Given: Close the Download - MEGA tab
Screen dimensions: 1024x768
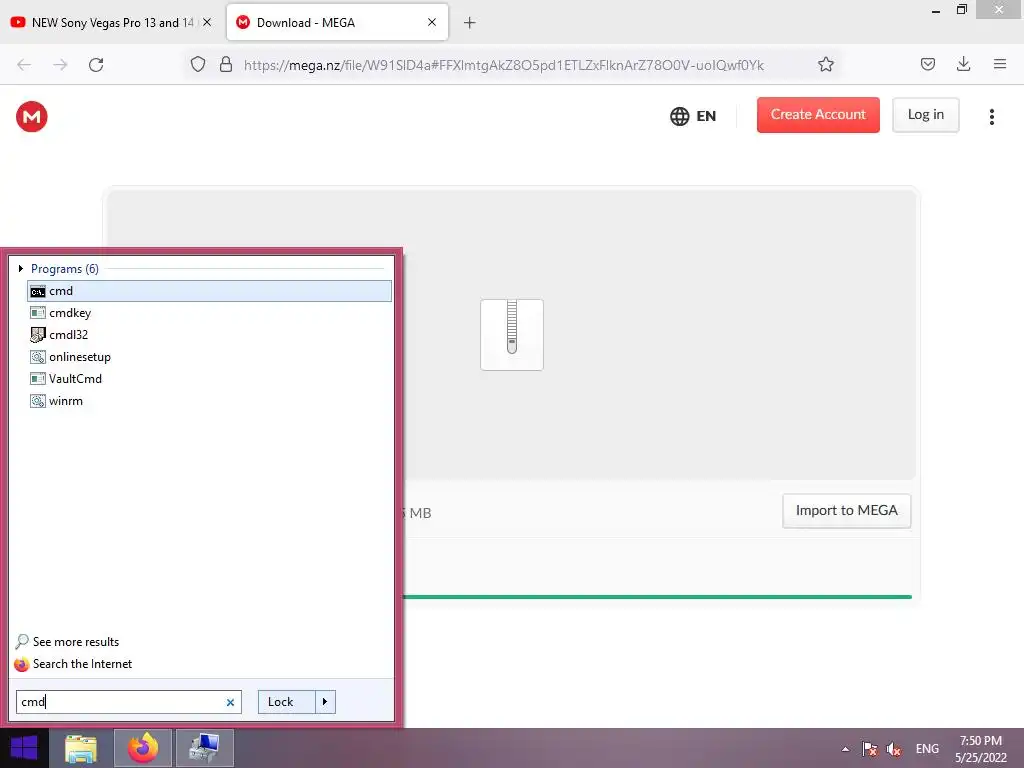Looking at the screenshot, I should (432, 22).
